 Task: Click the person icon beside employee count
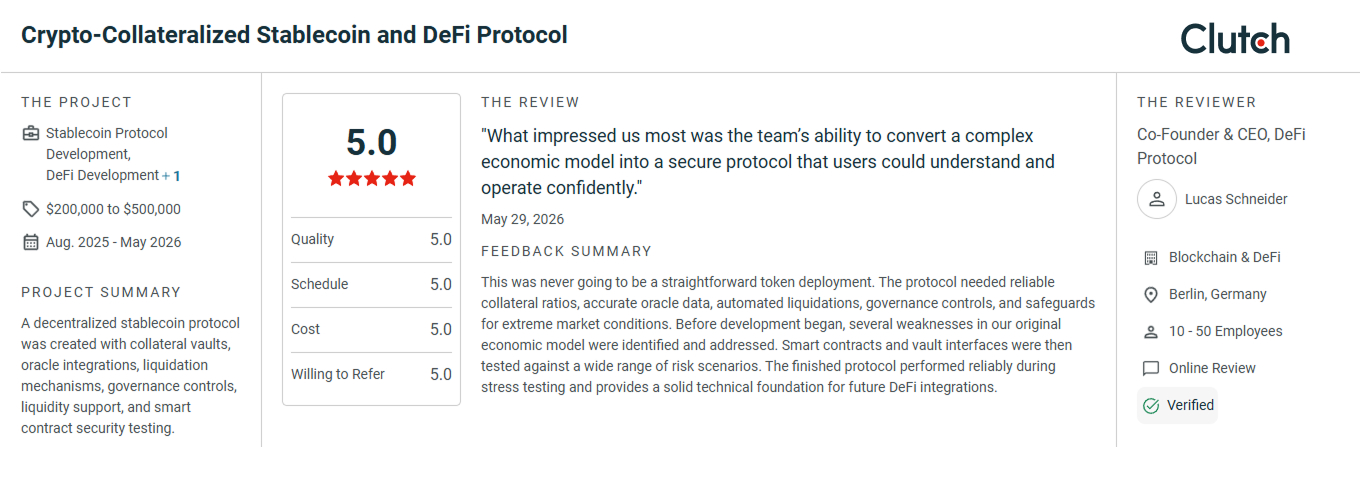[x=1150, y=332]
